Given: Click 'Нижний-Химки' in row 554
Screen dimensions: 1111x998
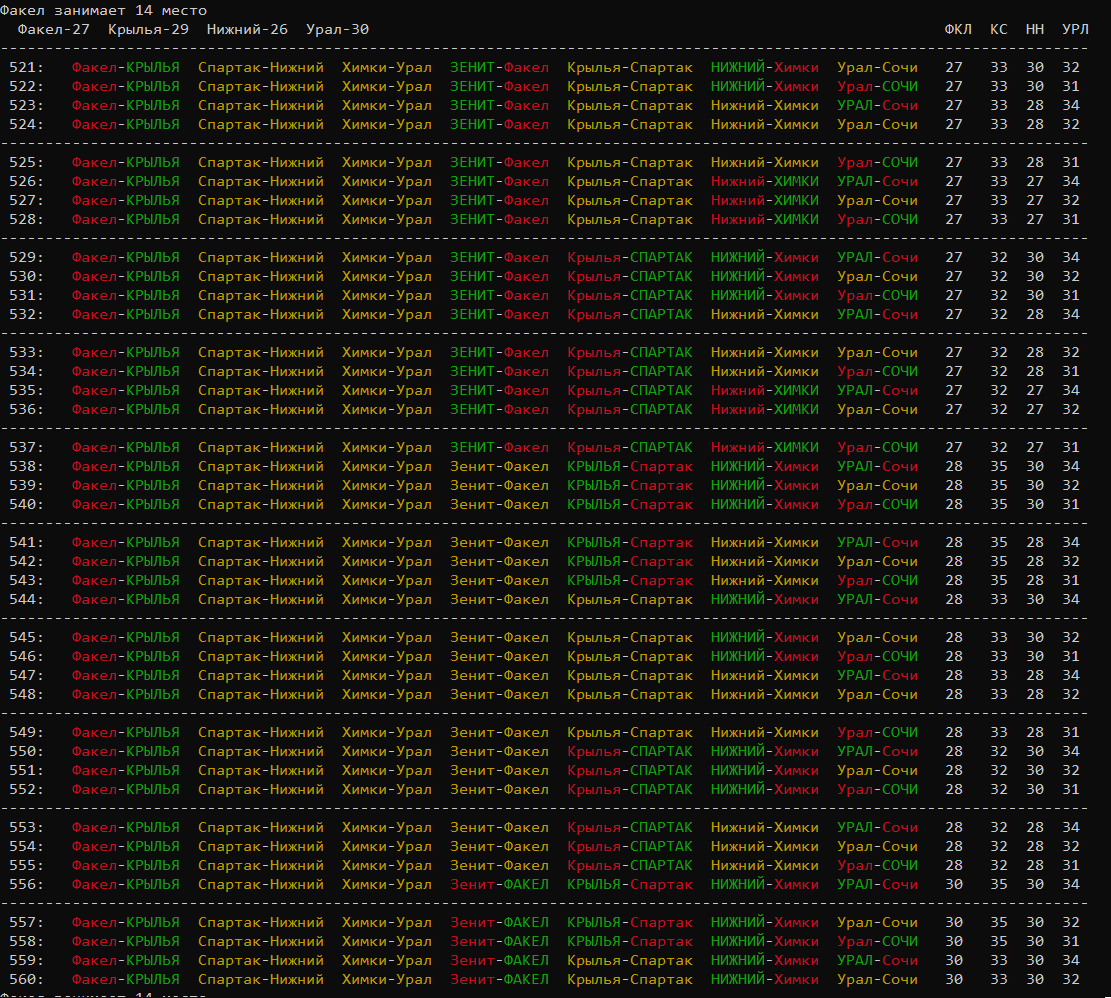Looking at the screenshot, I should click(765, 847).
